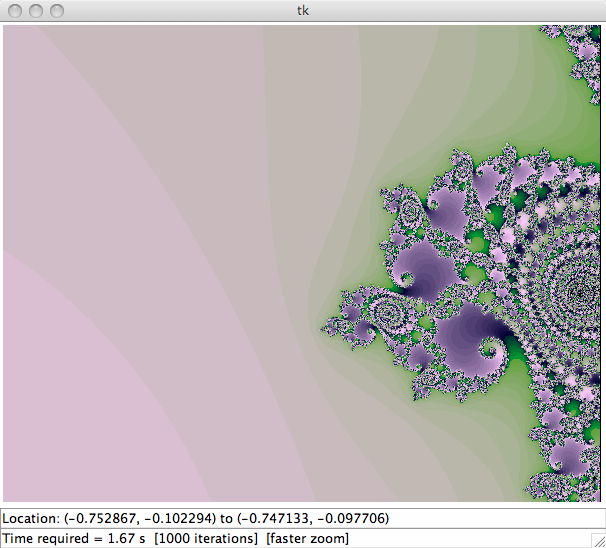606x548 pixels.
Task: Close the tk window
Action: click(x=15, y=11)
